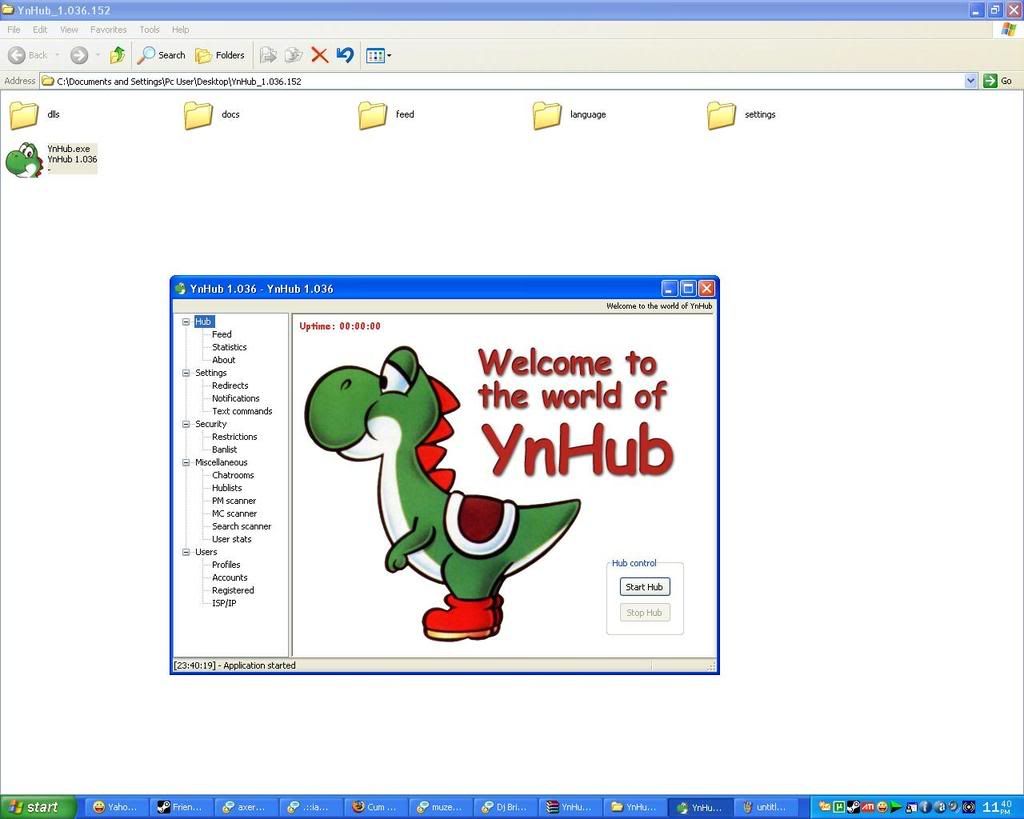Switch to the untitl... taskbar window
Screen dimensions: 1024x819
click(765, 807)
